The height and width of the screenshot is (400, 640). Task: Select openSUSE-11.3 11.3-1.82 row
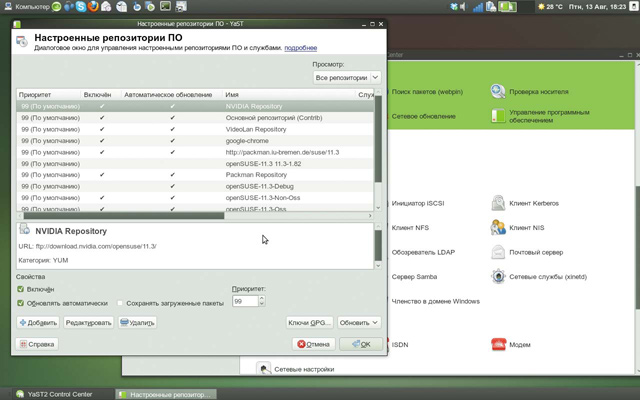(x=195, y=163)
